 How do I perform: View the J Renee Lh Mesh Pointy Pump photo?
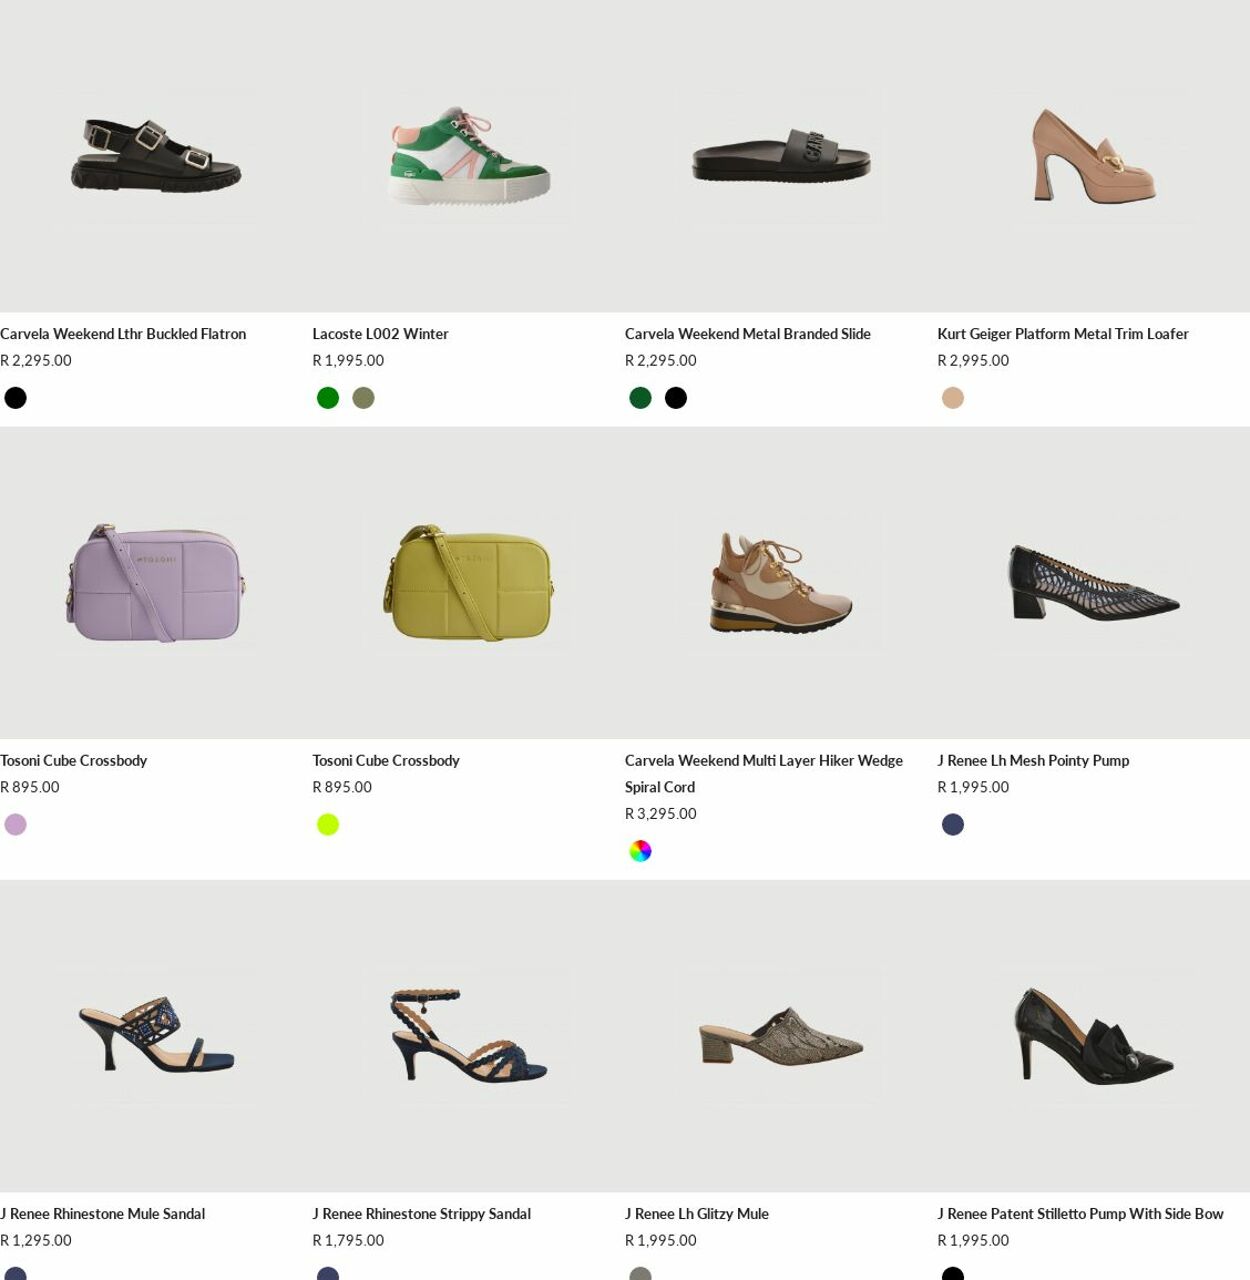tap(1093, 583)
